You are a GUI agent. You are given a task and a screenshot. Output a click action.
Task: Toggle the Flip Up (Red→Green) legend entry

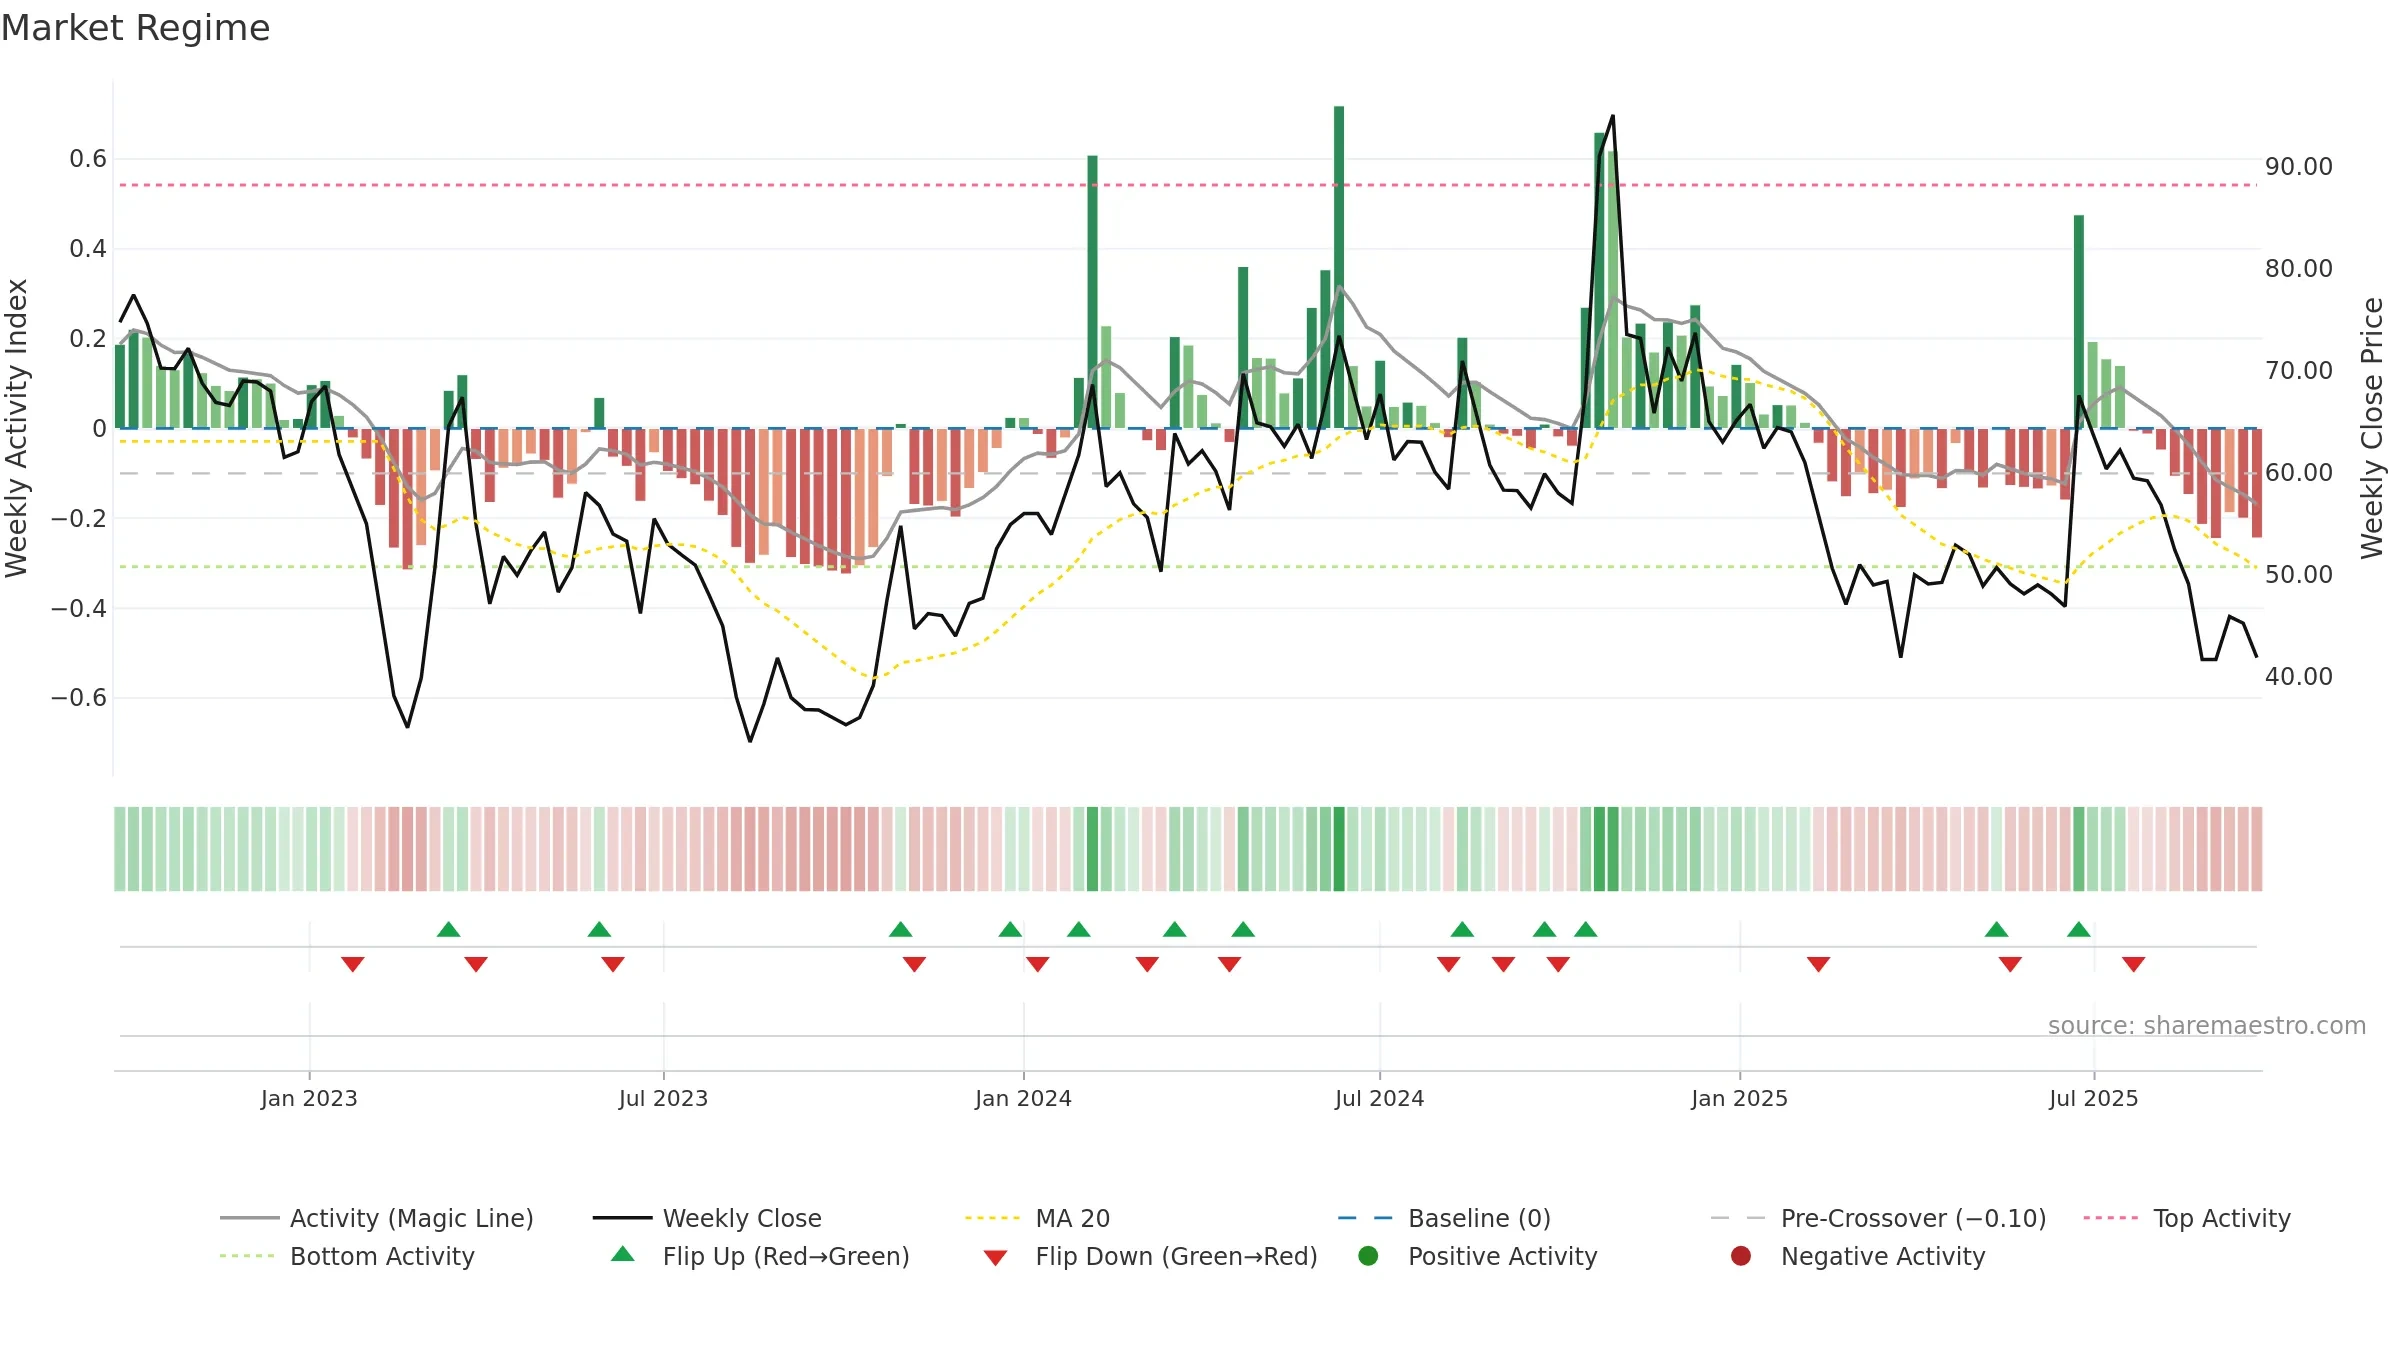tap(760, 1256)
